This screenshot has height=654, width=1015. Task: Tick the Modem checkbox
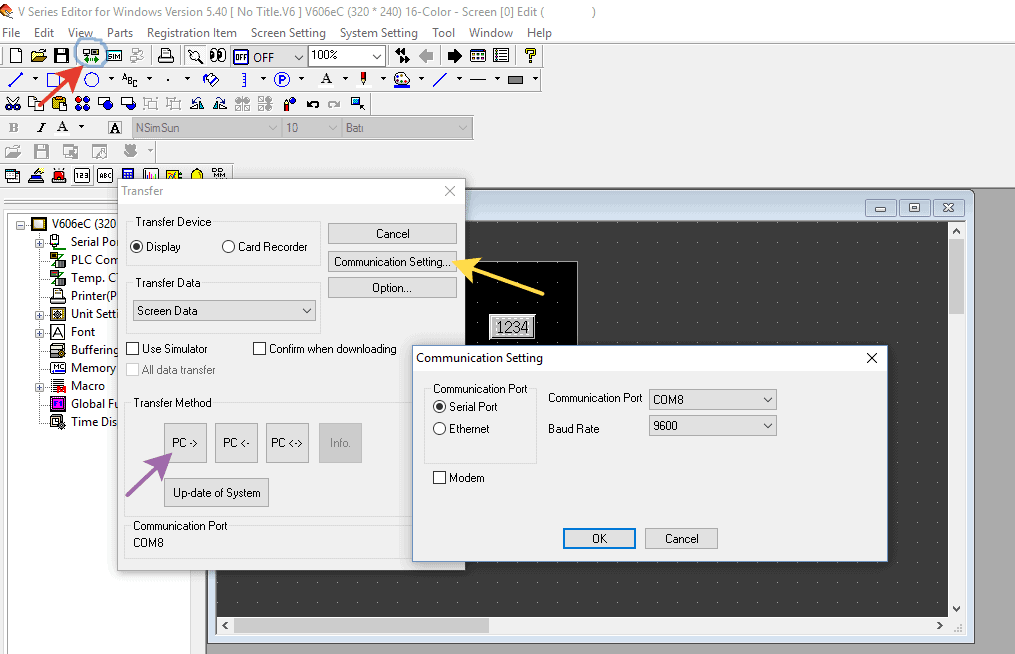pyautogui.click(x=439, y=478)
